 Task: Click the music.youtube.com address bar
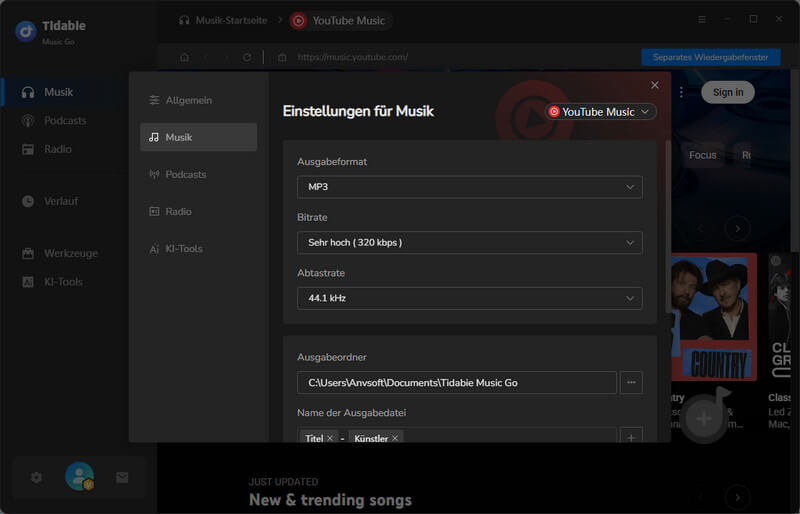353,57
